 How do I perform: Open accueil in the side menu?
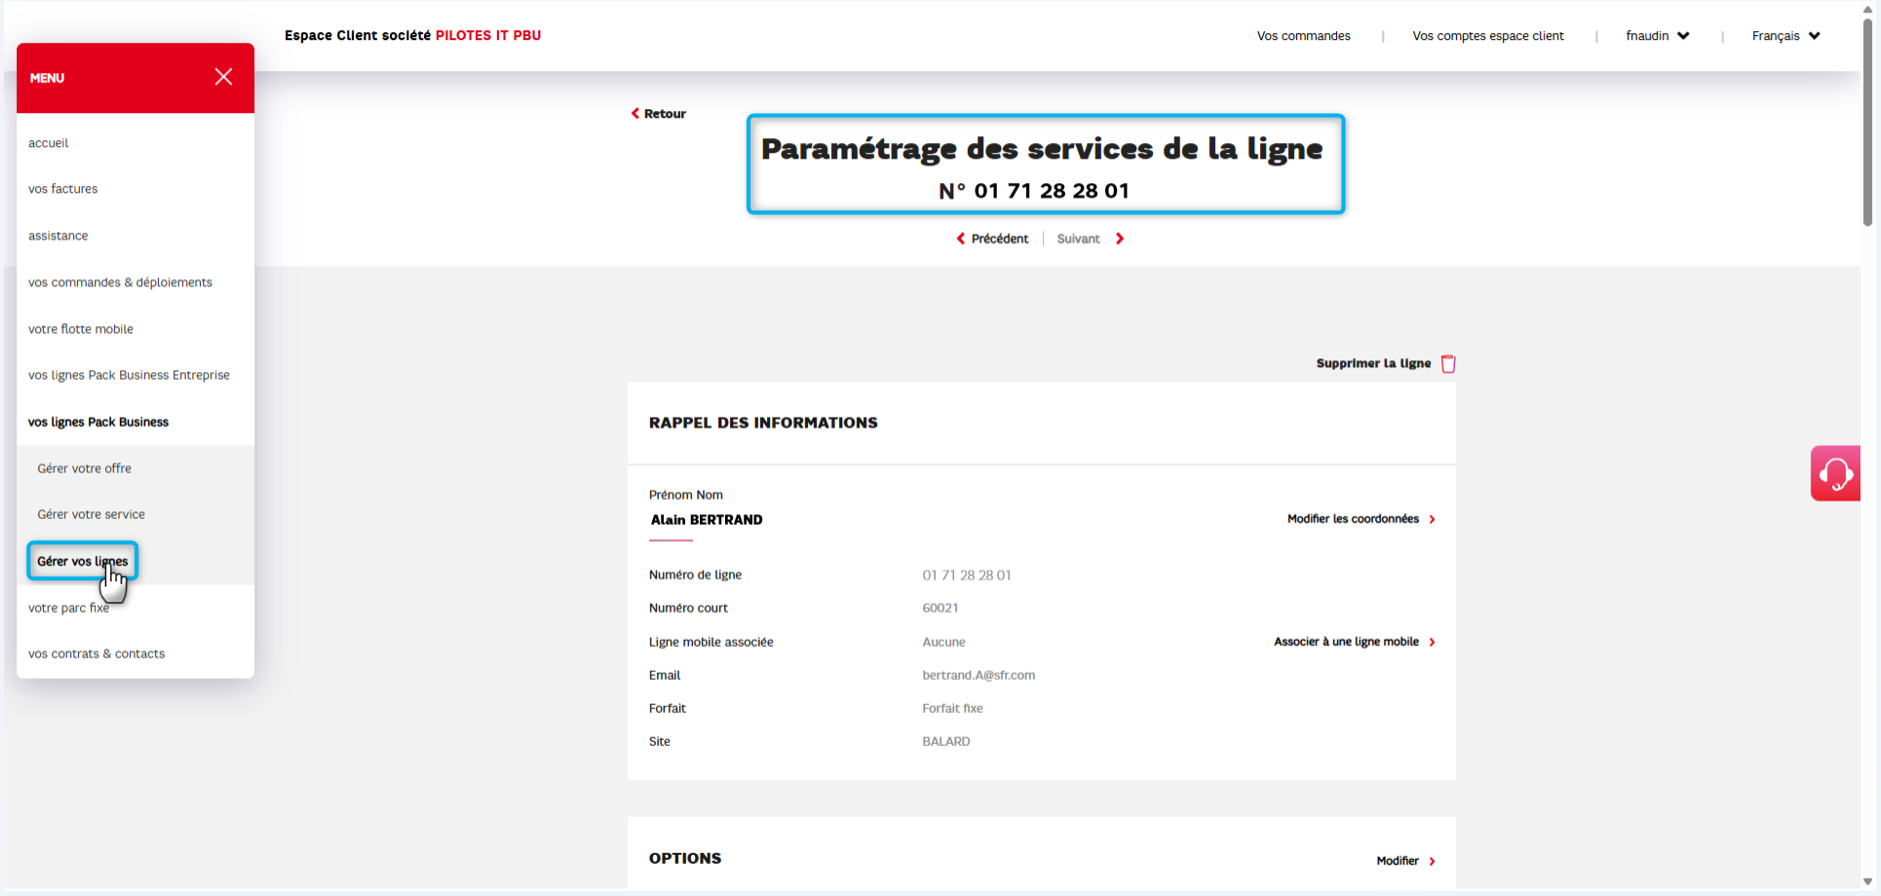(48, 143)
